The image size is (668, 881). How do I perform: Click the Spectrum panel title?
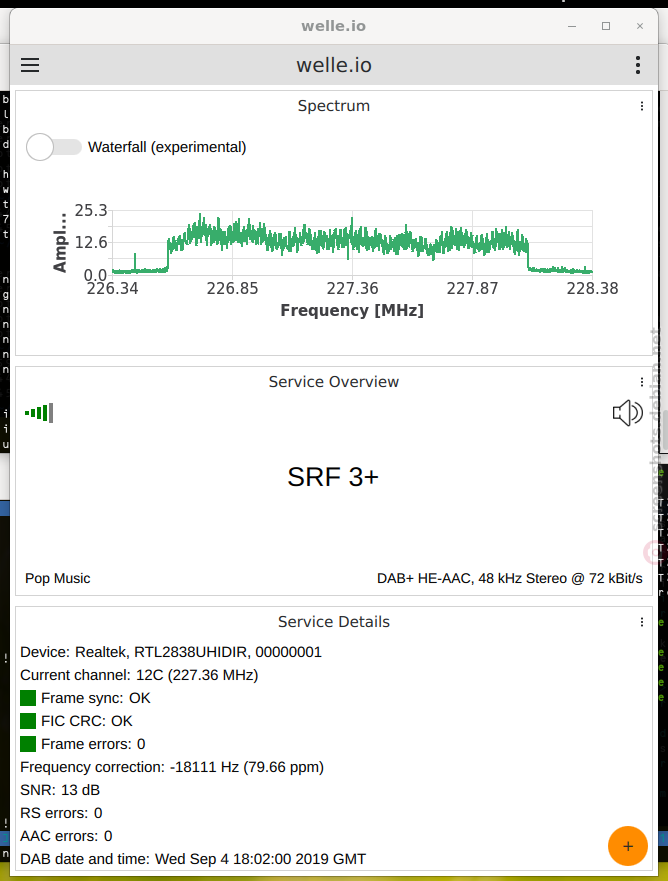click(x=334, y=106)
